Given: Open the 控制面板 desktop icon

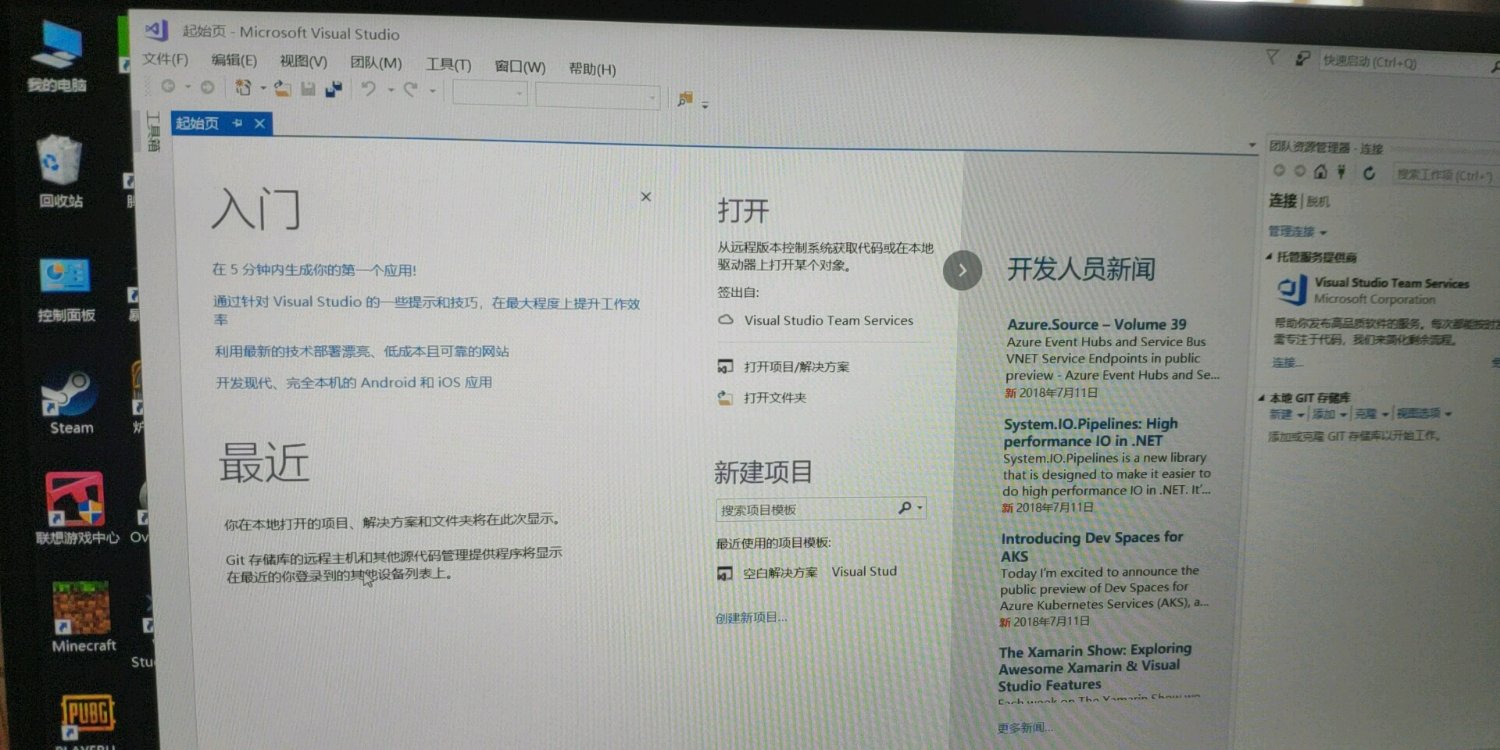Looking at the screenshot, I should tap(66, 289).
